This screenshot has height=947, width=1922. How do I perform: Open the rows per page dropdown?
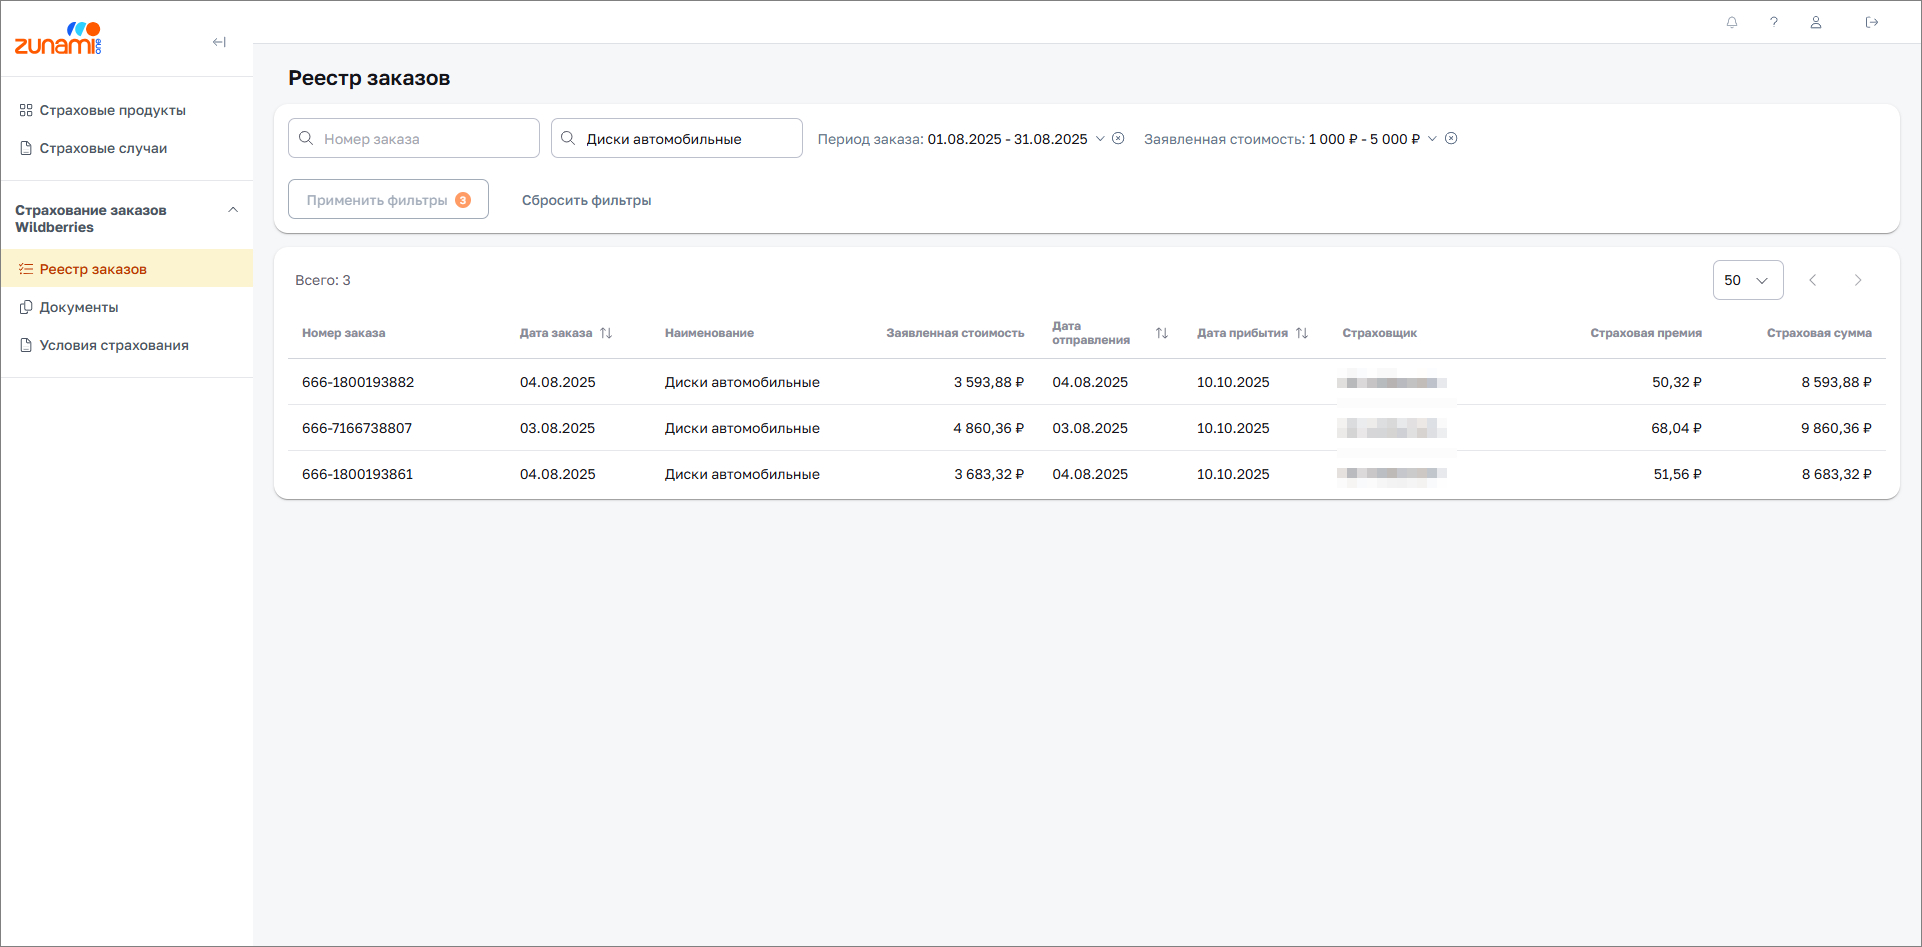tap(1747, 280)
